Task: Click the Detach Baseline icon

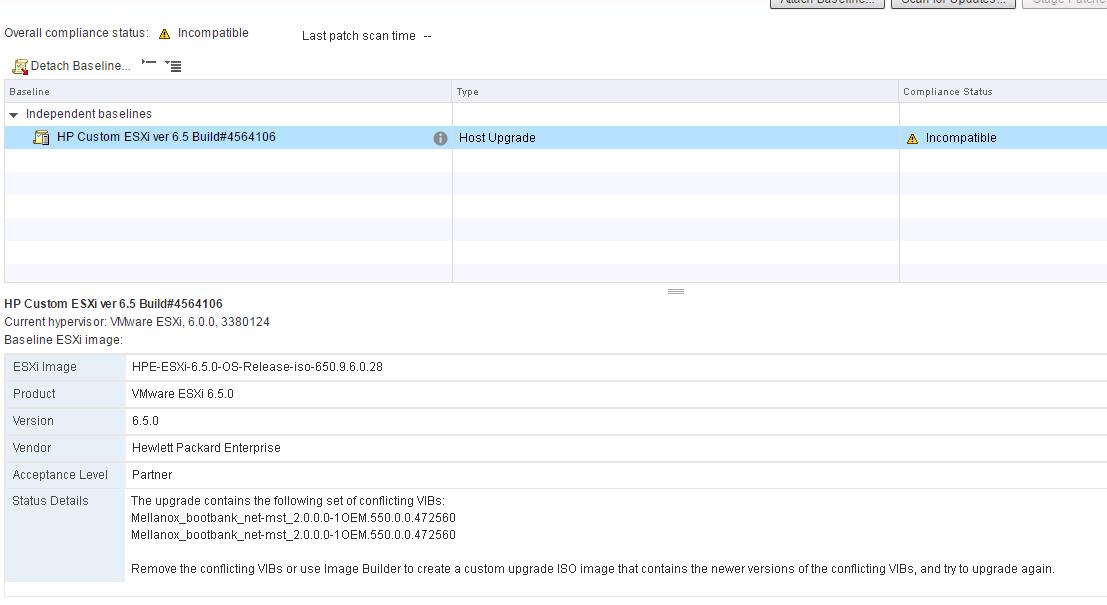Action: coord(19,66)
